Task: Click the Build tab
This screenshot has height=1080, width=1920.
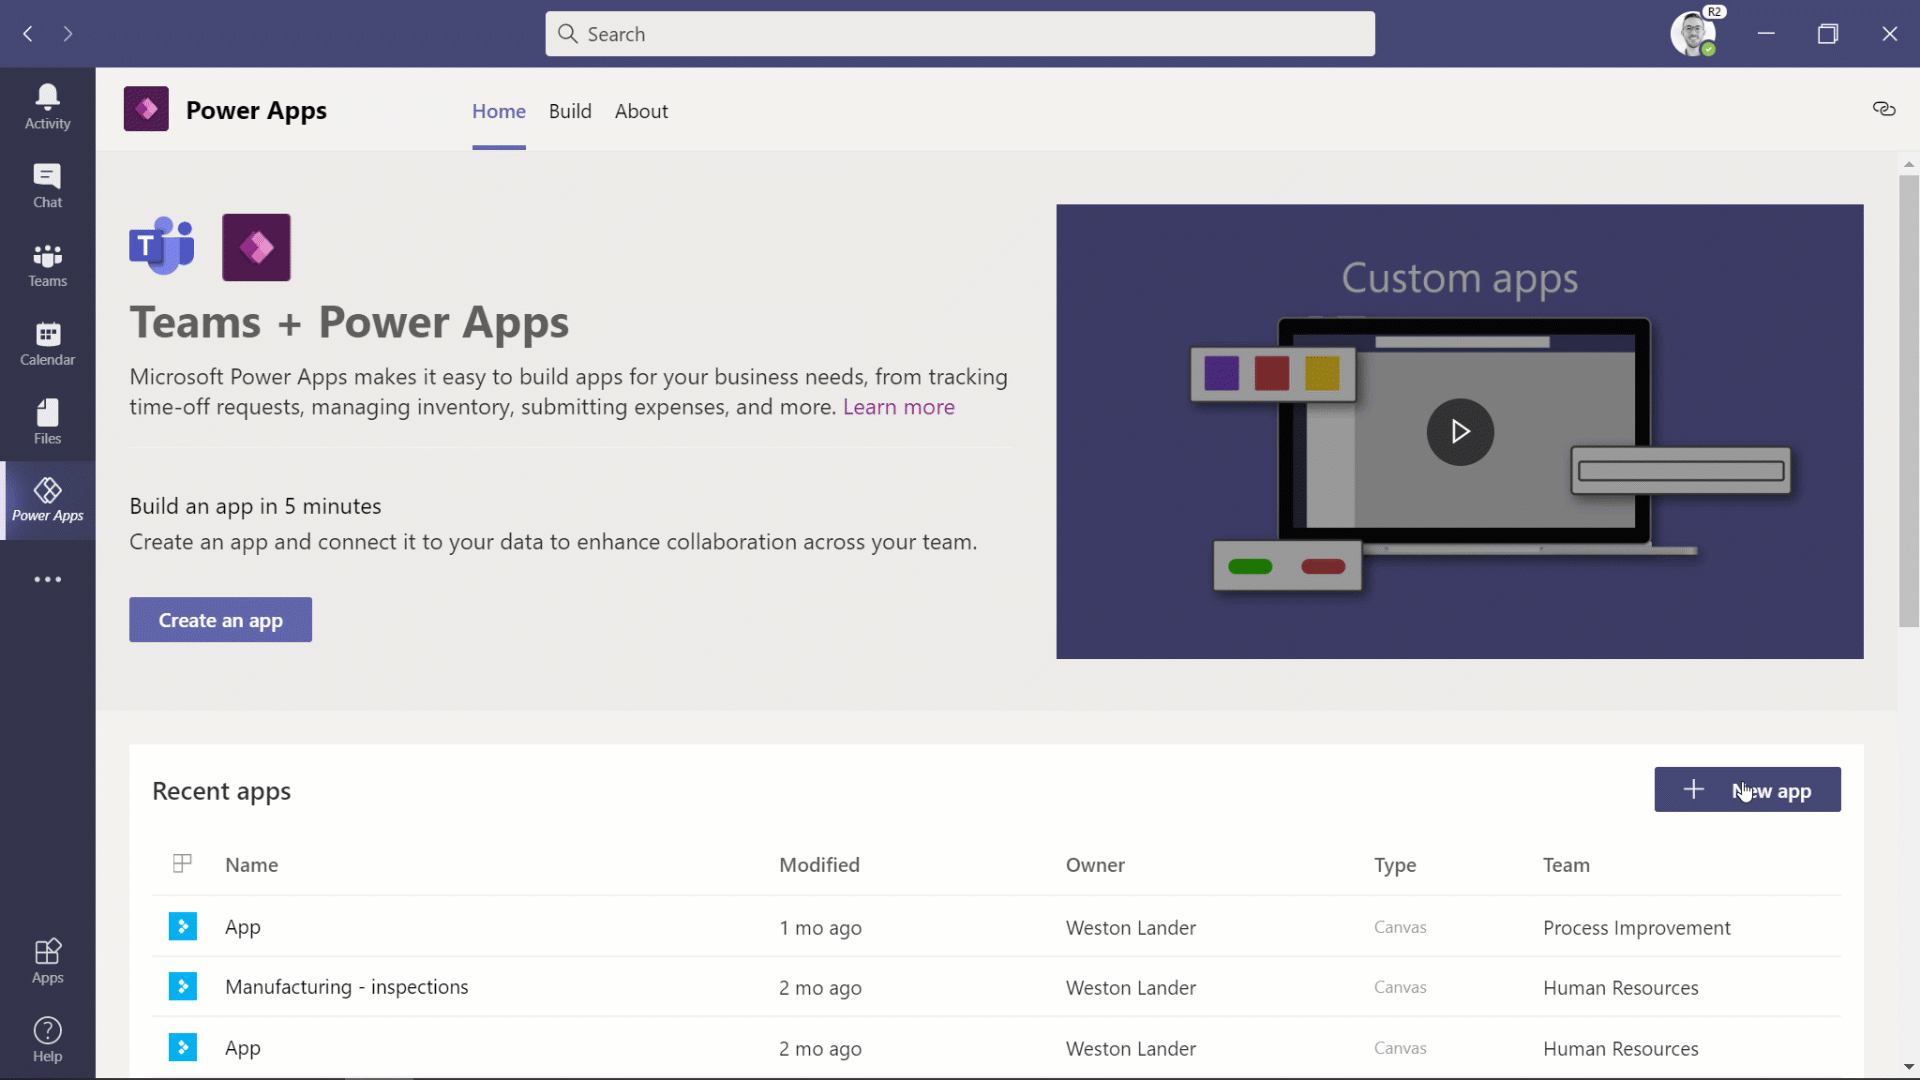Action: tap(570, 111)
